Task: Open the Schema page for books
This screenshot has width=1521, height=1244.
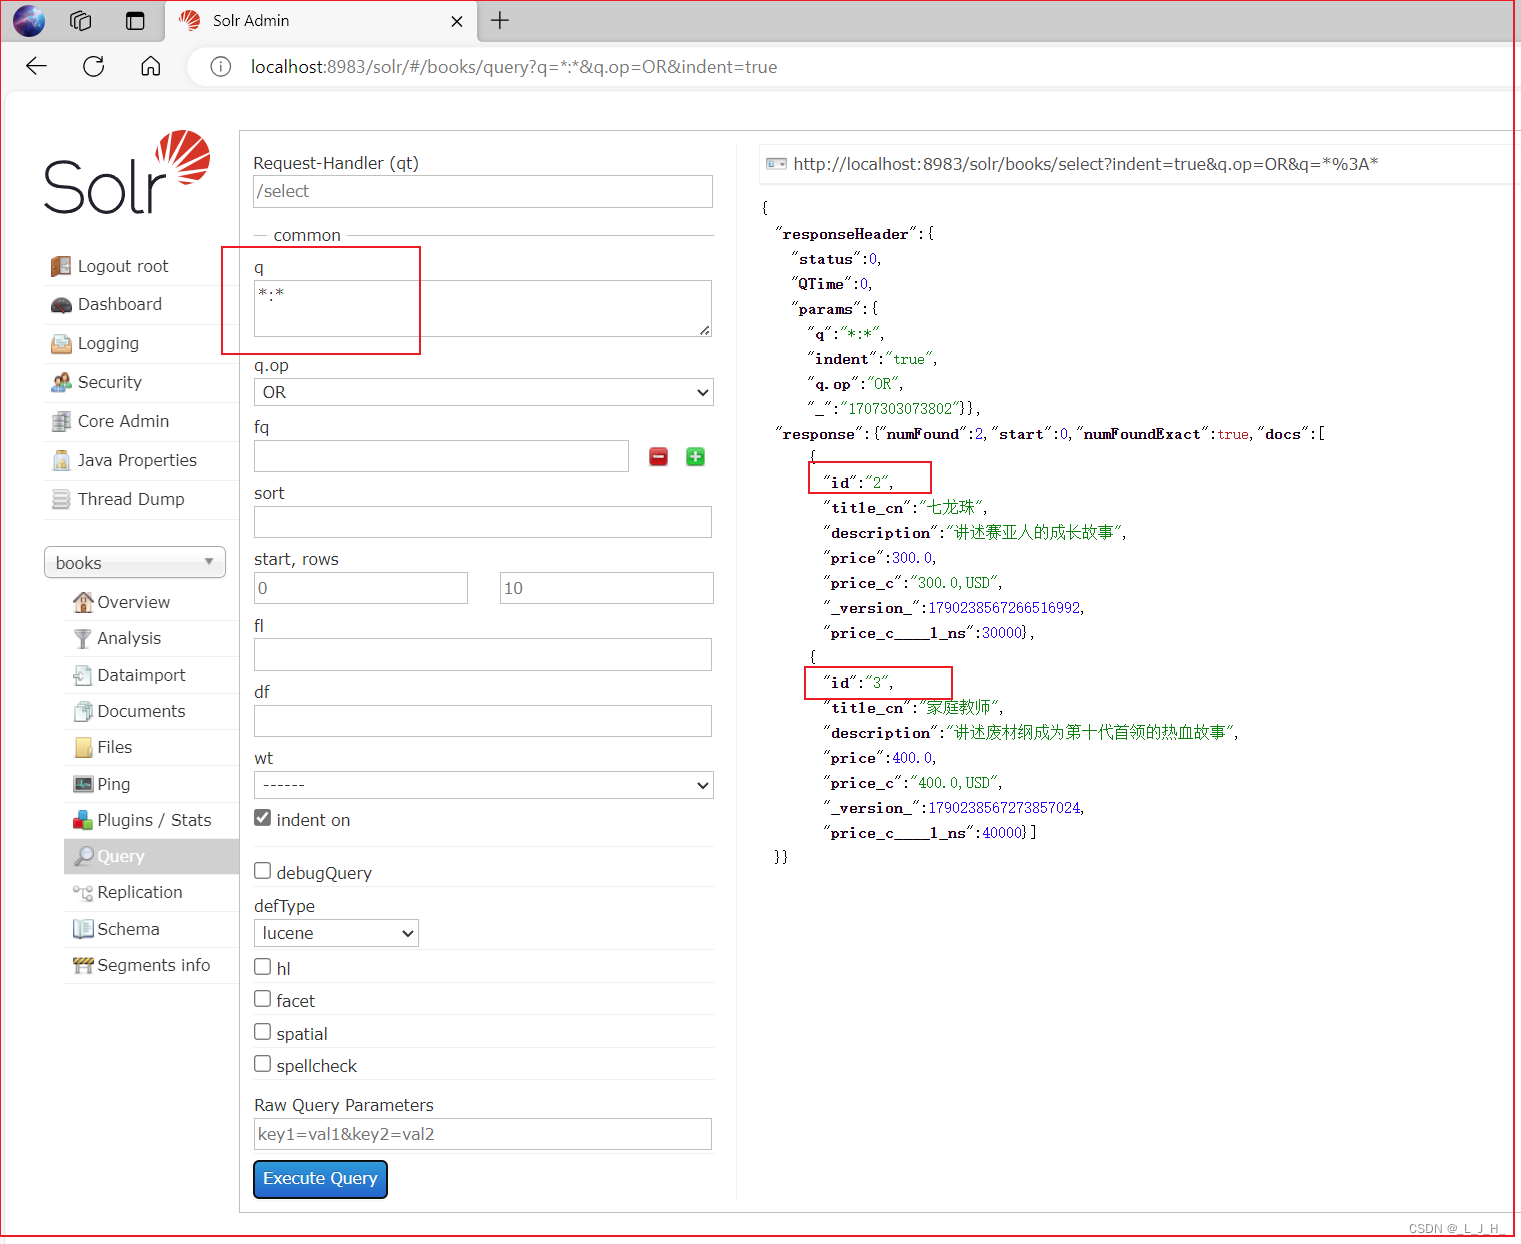Action: tap(128, 929)
